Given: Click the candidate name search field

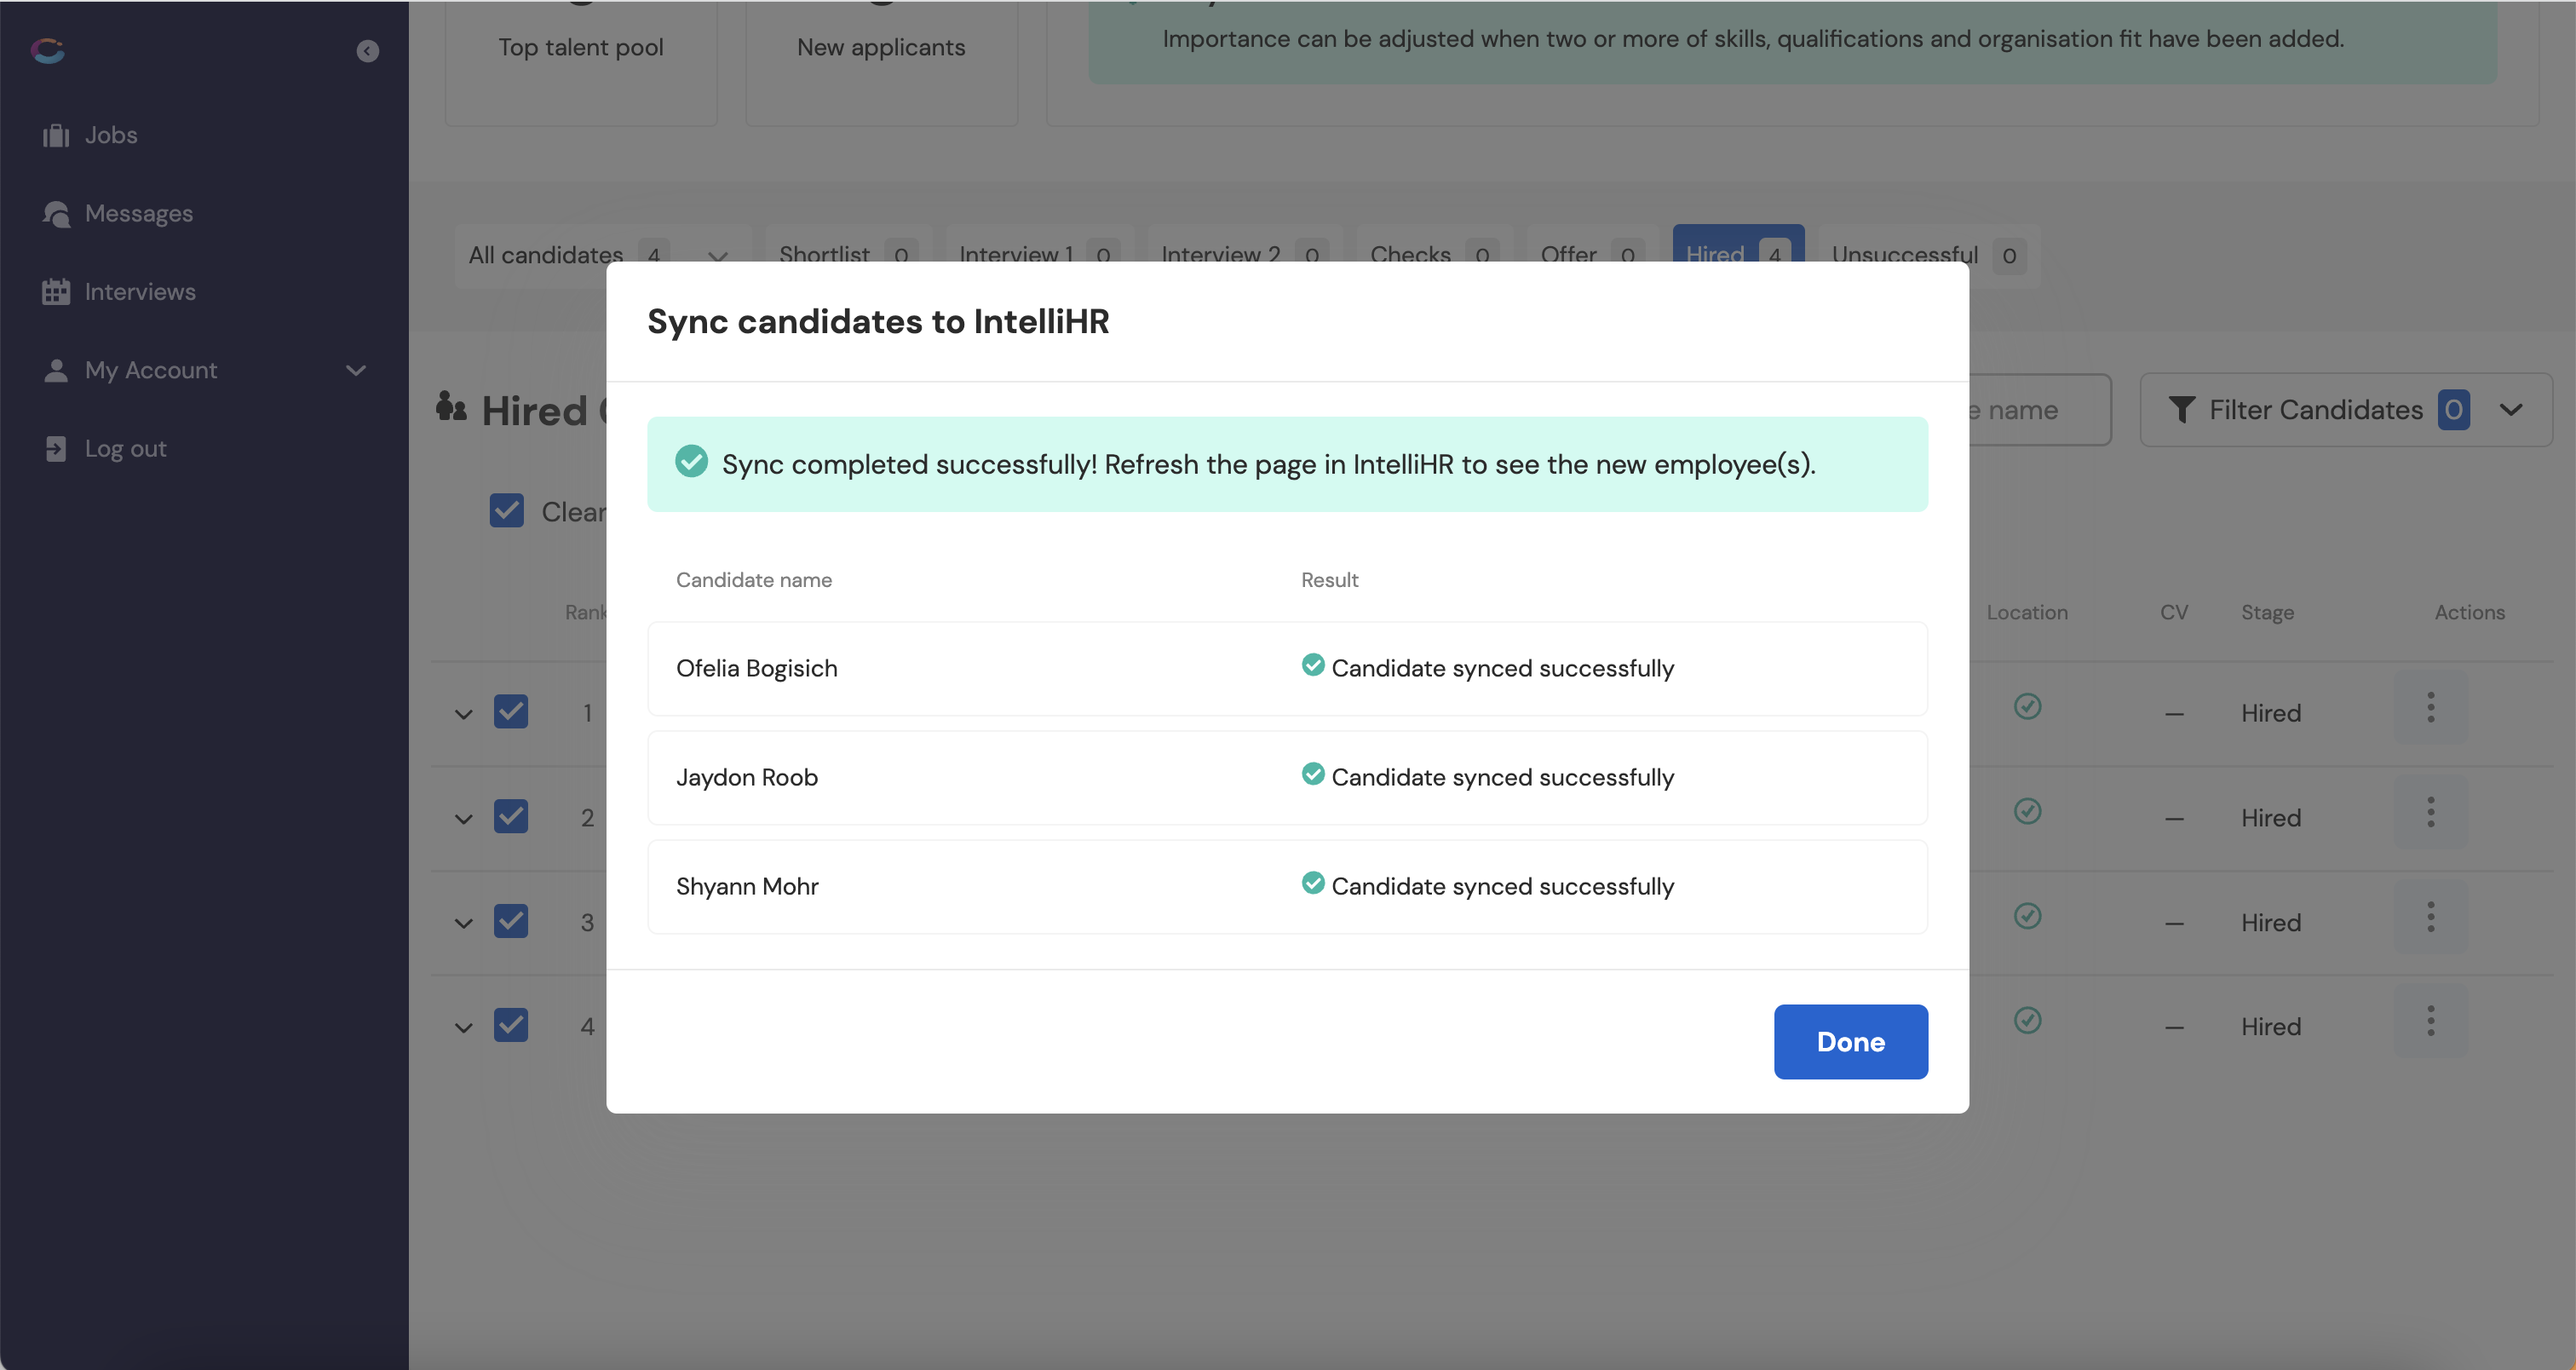Looking at the screenshot, I should pyautogui.click(x=2040, y=410).
